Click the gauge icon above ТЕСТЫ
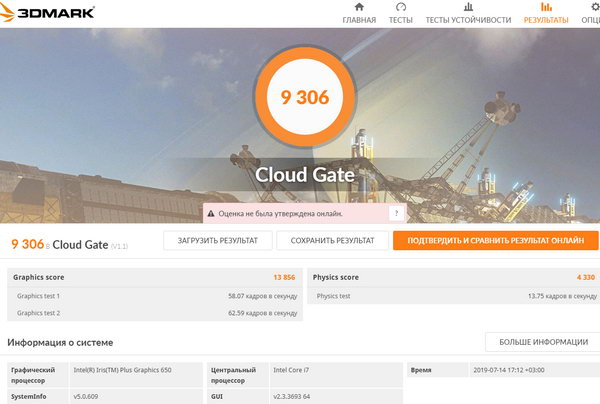This screenshot has width=600, height=404. tap(401, 7)
